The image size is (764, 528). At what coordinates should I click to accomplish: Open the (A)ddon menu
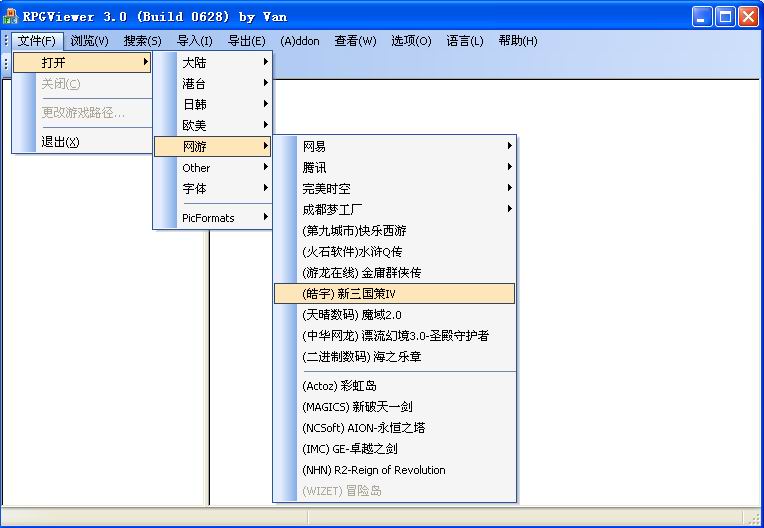300,41
